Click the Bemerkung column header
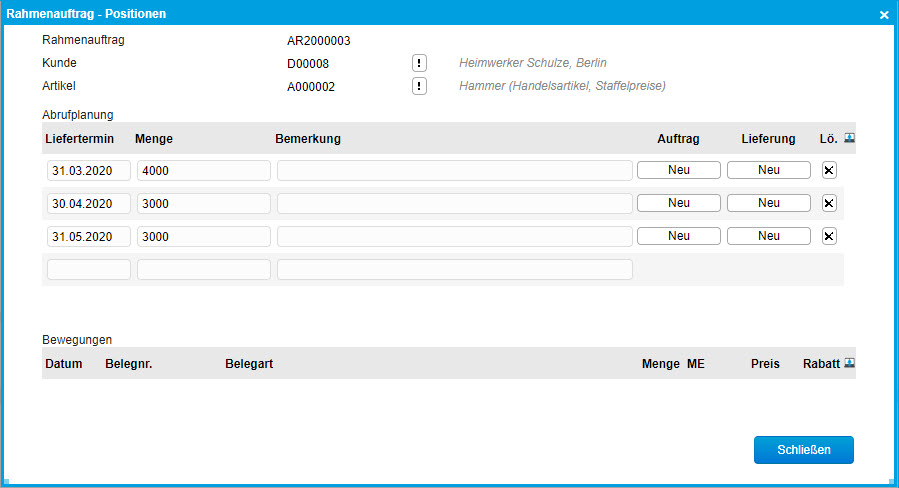 click(308, 139)
